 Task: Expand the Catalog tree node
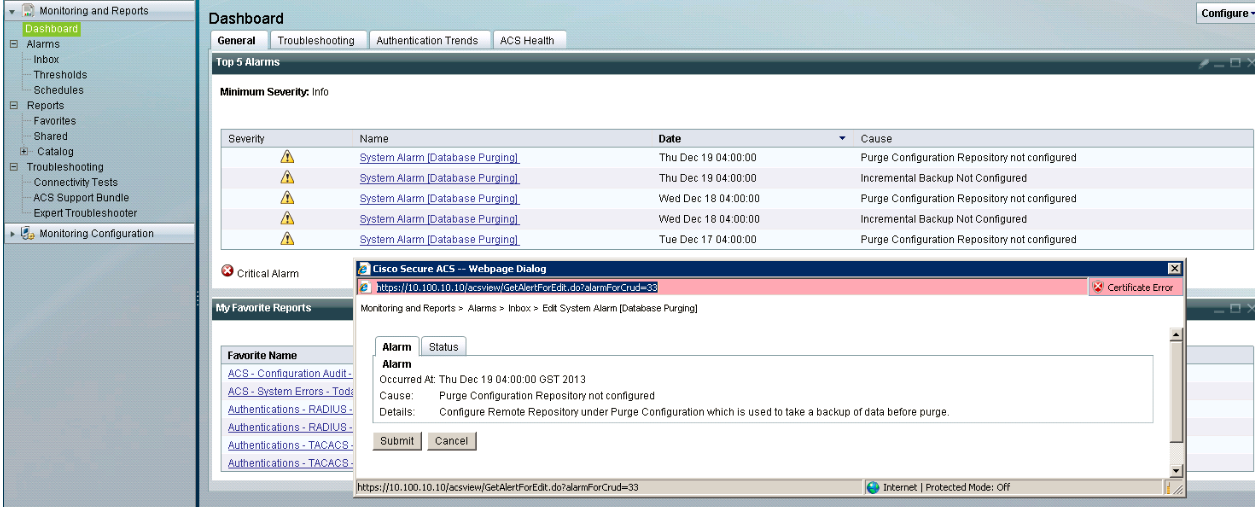pos(25,151)
